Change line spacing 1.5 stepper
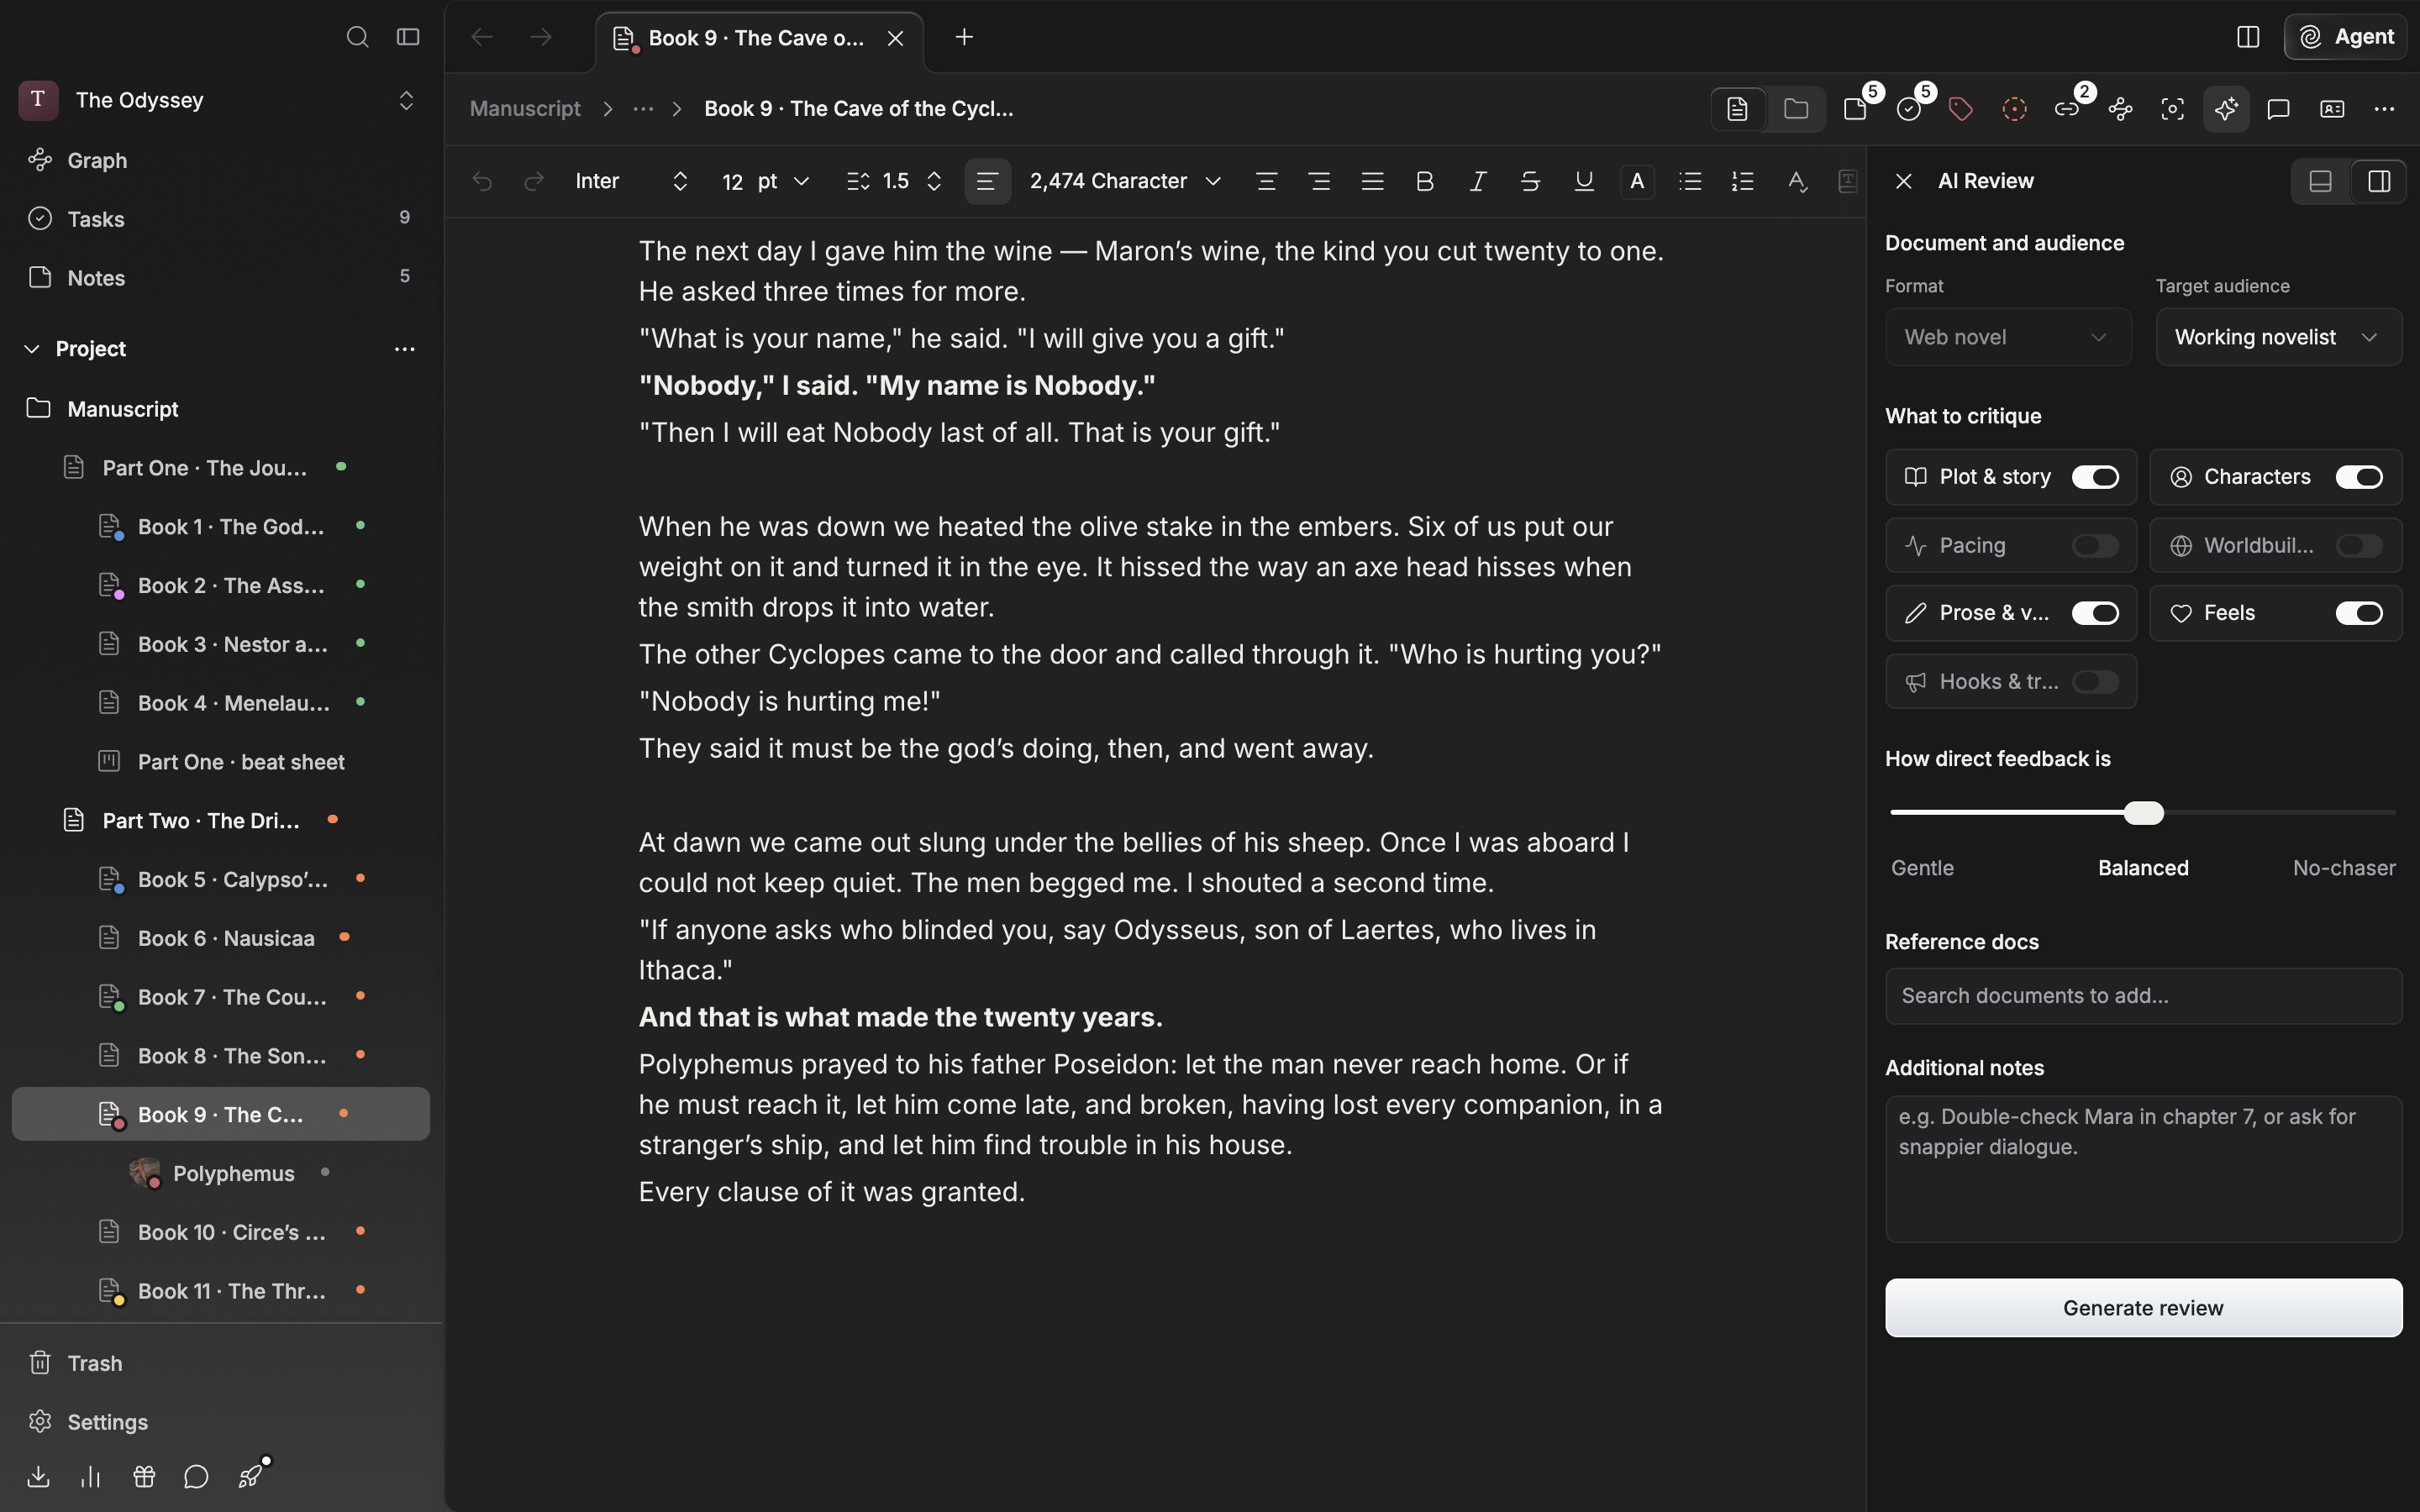Image resolution: width=2420 pixels, height=1512 pixels. coord(934,181)
